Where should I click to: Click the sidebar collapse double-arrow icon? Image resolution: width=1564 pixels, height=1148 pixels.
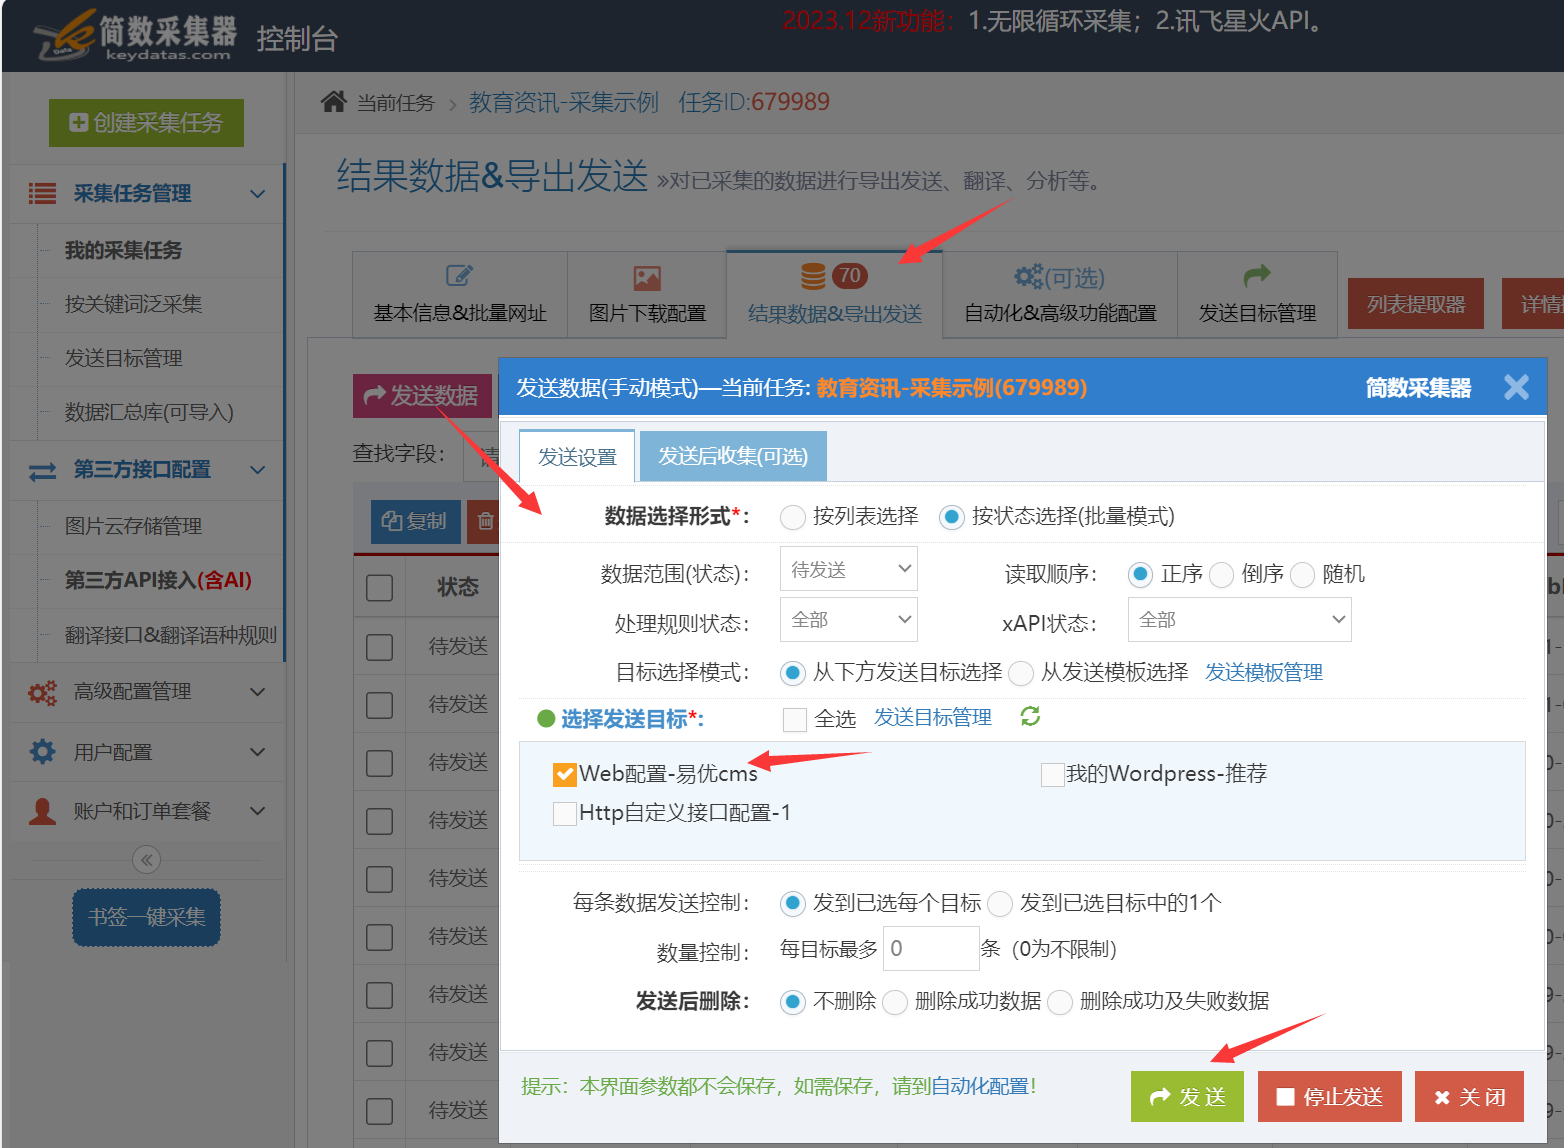[146, 860]
